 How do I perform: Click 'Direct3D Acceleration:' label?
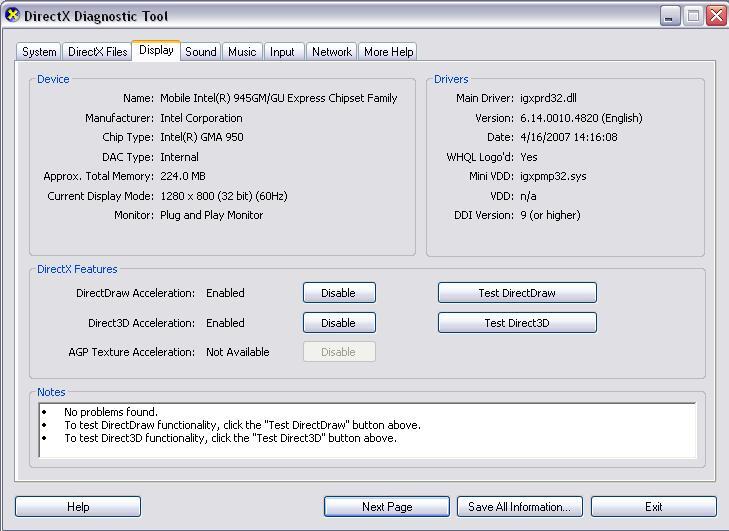141,323
